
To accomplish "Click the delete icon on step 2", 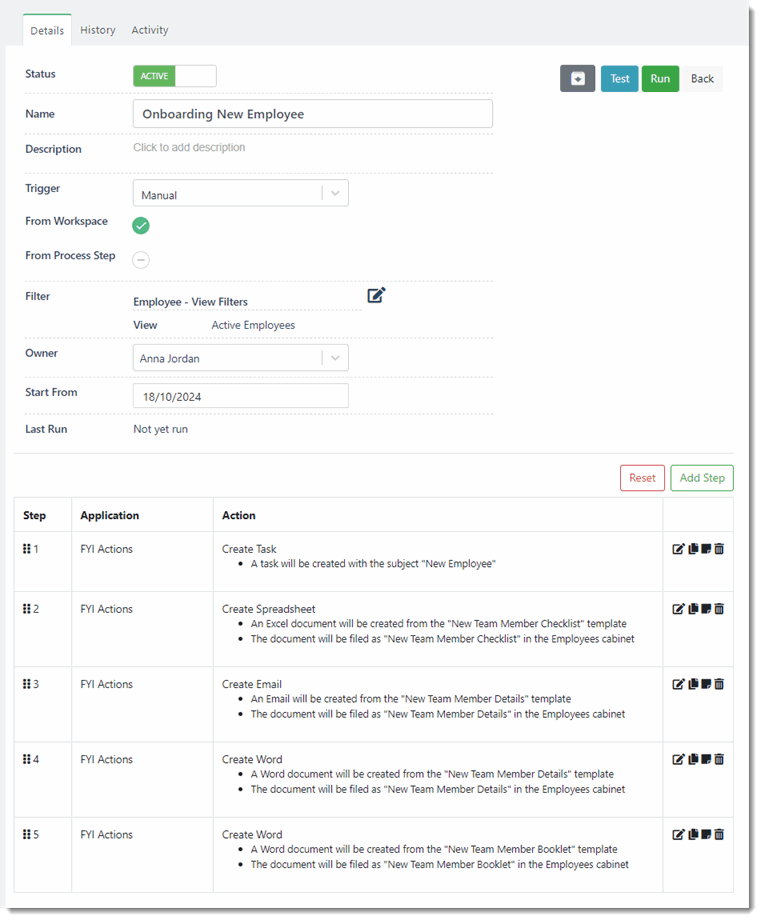I will (x=719, y=608).
